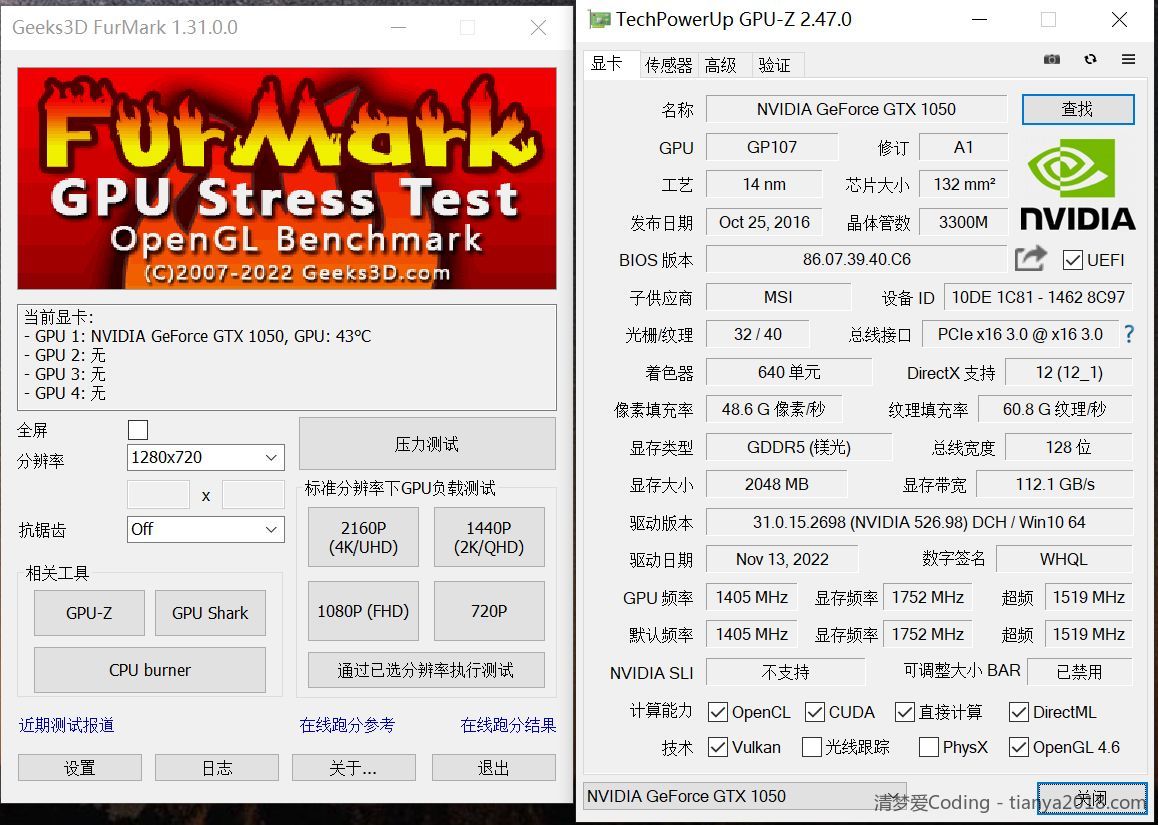Viewport: 1158px width, 825px height.
Task: Minimize the FurMark window
Action: click(x=398, y=28)
